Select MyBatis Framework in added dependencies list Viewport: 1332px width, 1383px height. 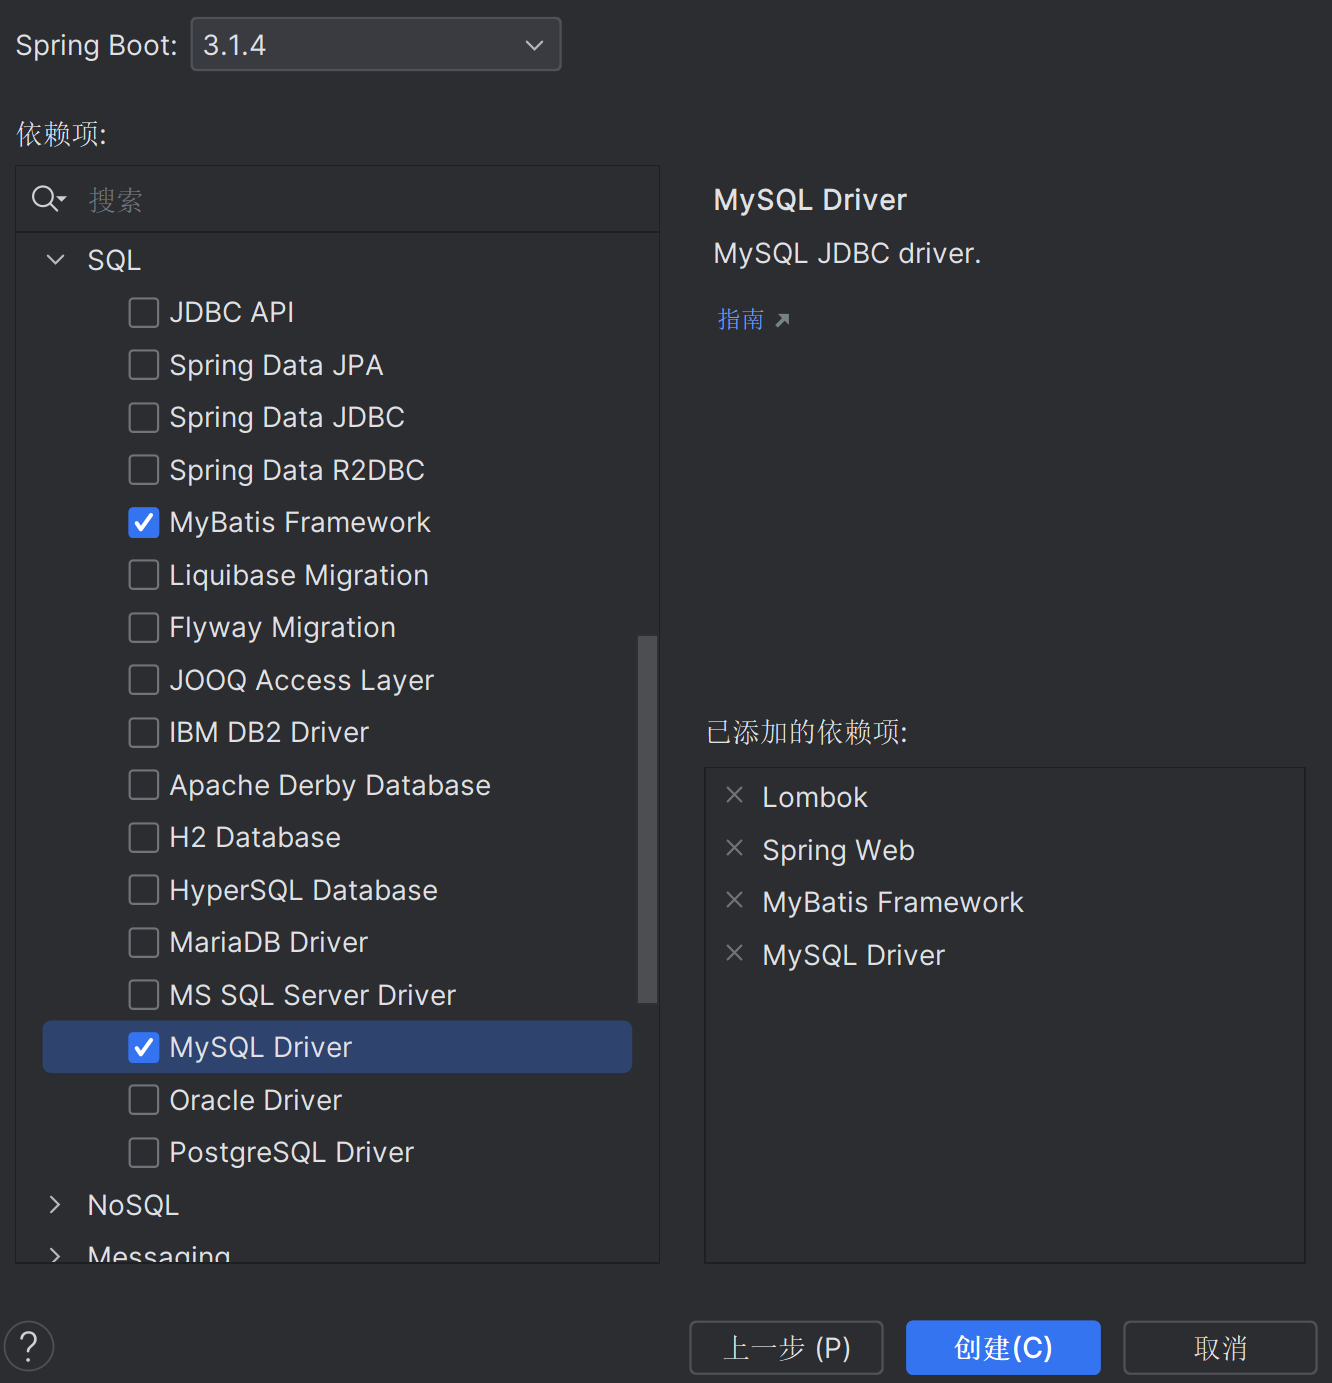point(893,902)
